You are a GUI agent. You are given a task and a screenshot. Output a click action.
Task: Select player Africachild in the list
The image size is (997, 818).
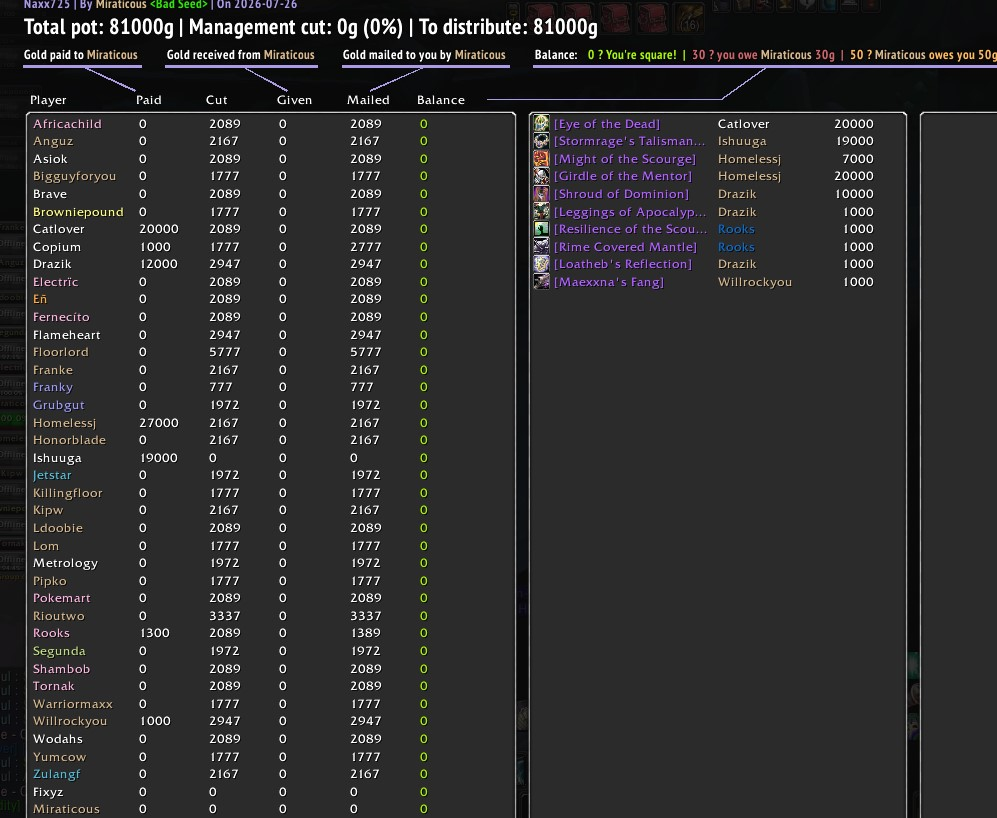[67, 124]
